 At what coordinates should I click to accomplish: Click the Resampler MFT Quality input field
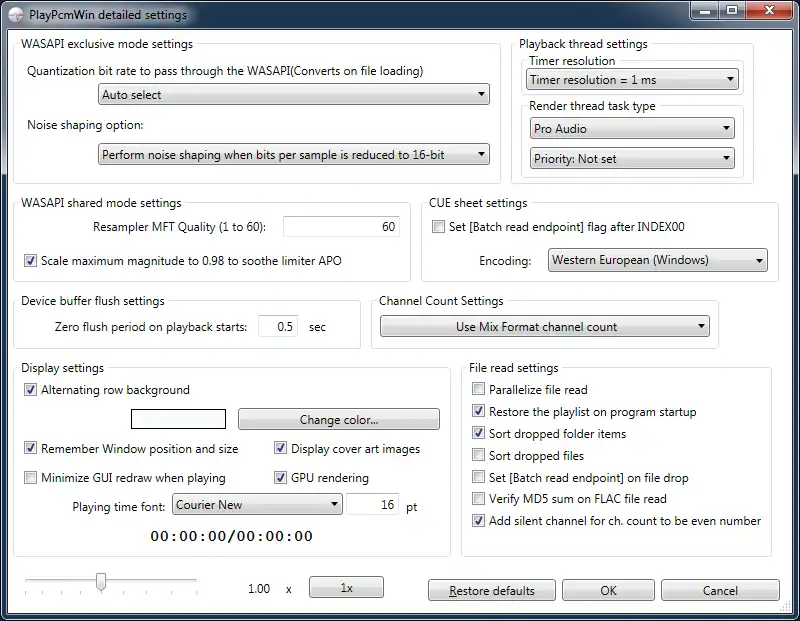point(341,227)
